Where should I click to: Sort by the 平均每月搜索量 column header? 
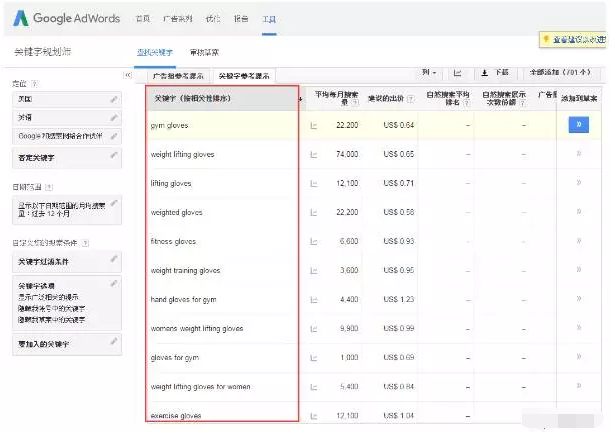click(336, 97)
